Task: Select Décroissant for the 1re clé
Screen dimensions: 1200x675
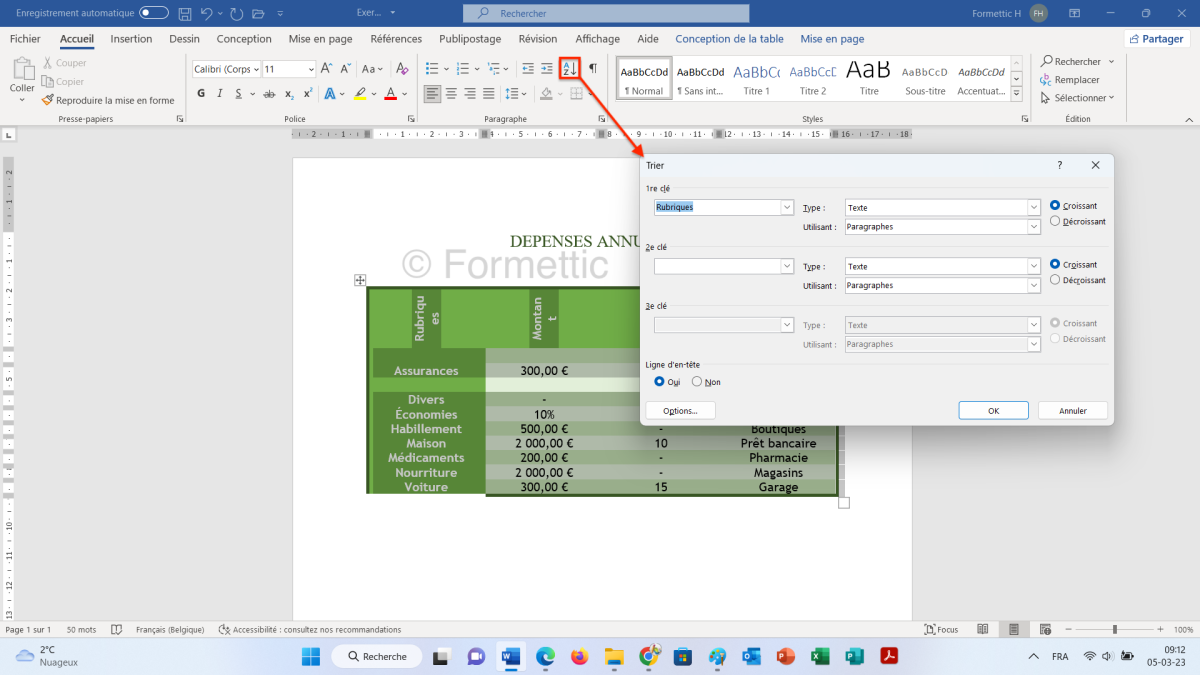Action: [1055, 221]
